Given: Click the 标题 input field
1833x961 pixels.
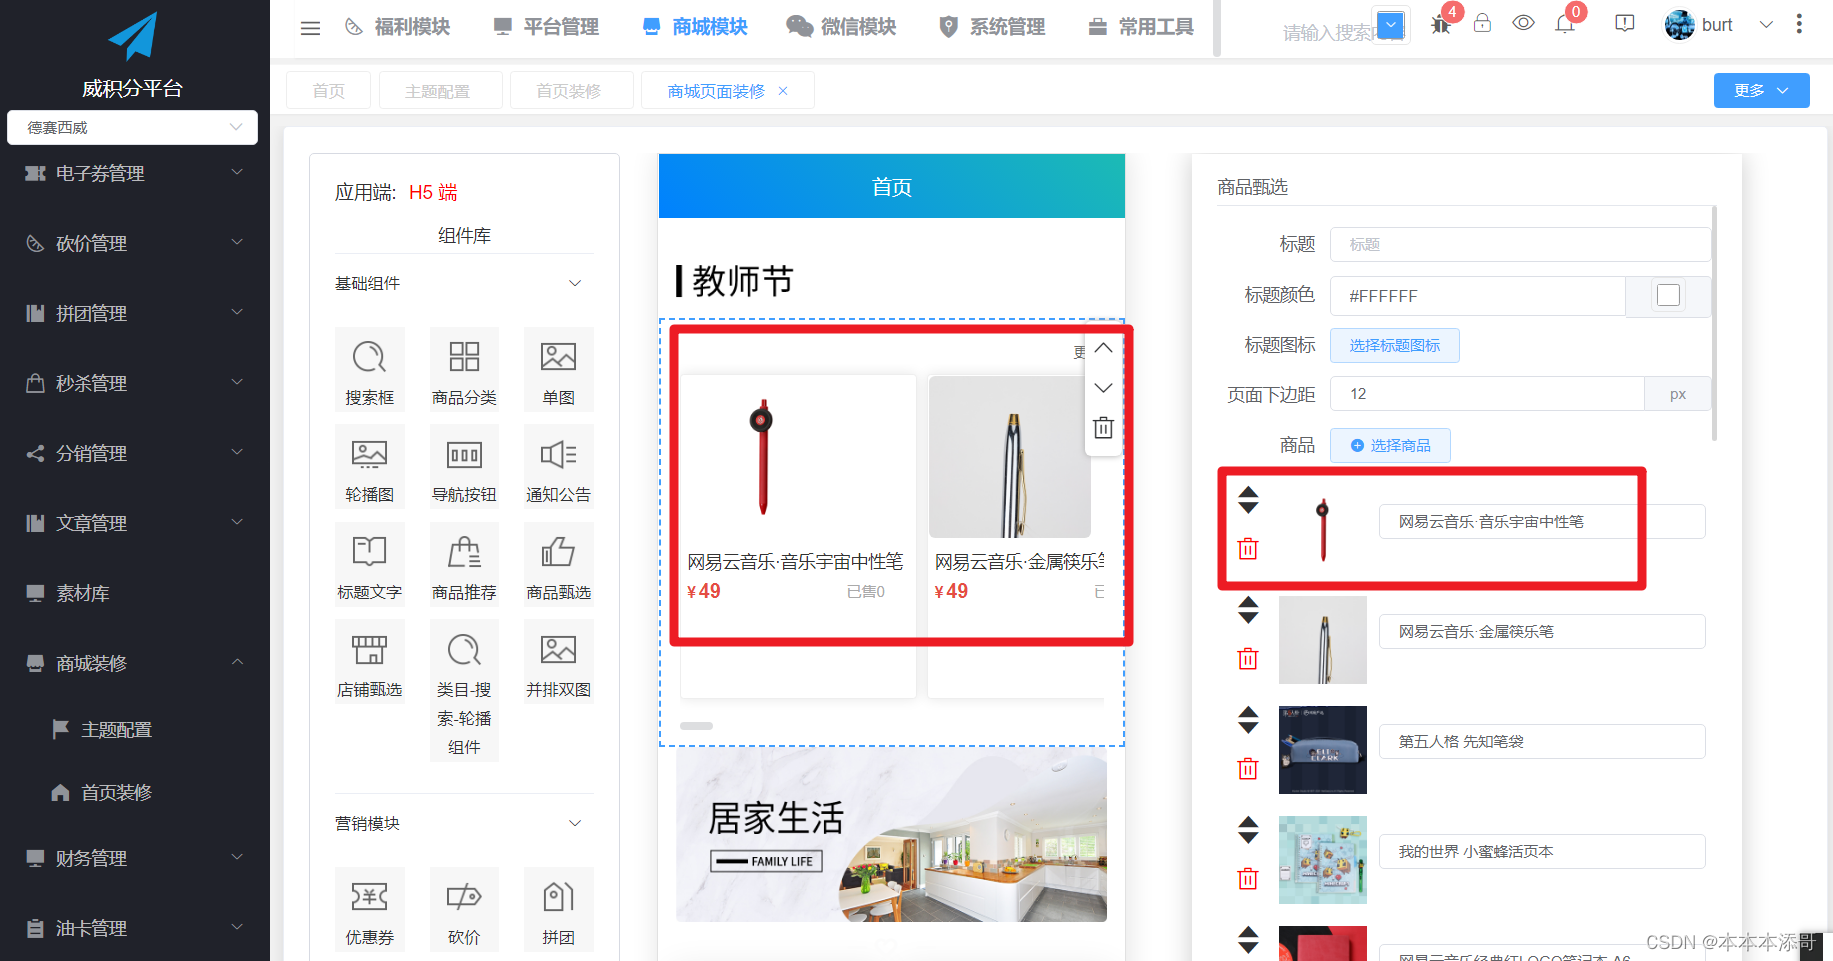Looking at the screenshot, I should point(1520,244).
